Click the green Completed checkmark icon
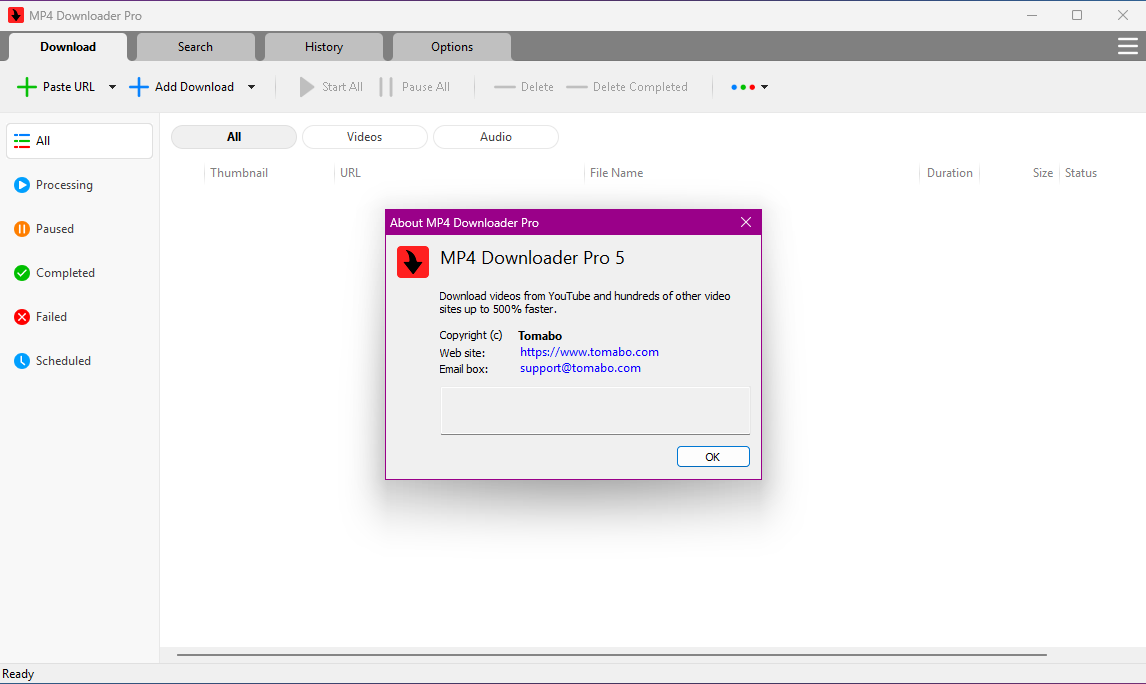Screen dimensions: 1146x684 tap(22, 273)
